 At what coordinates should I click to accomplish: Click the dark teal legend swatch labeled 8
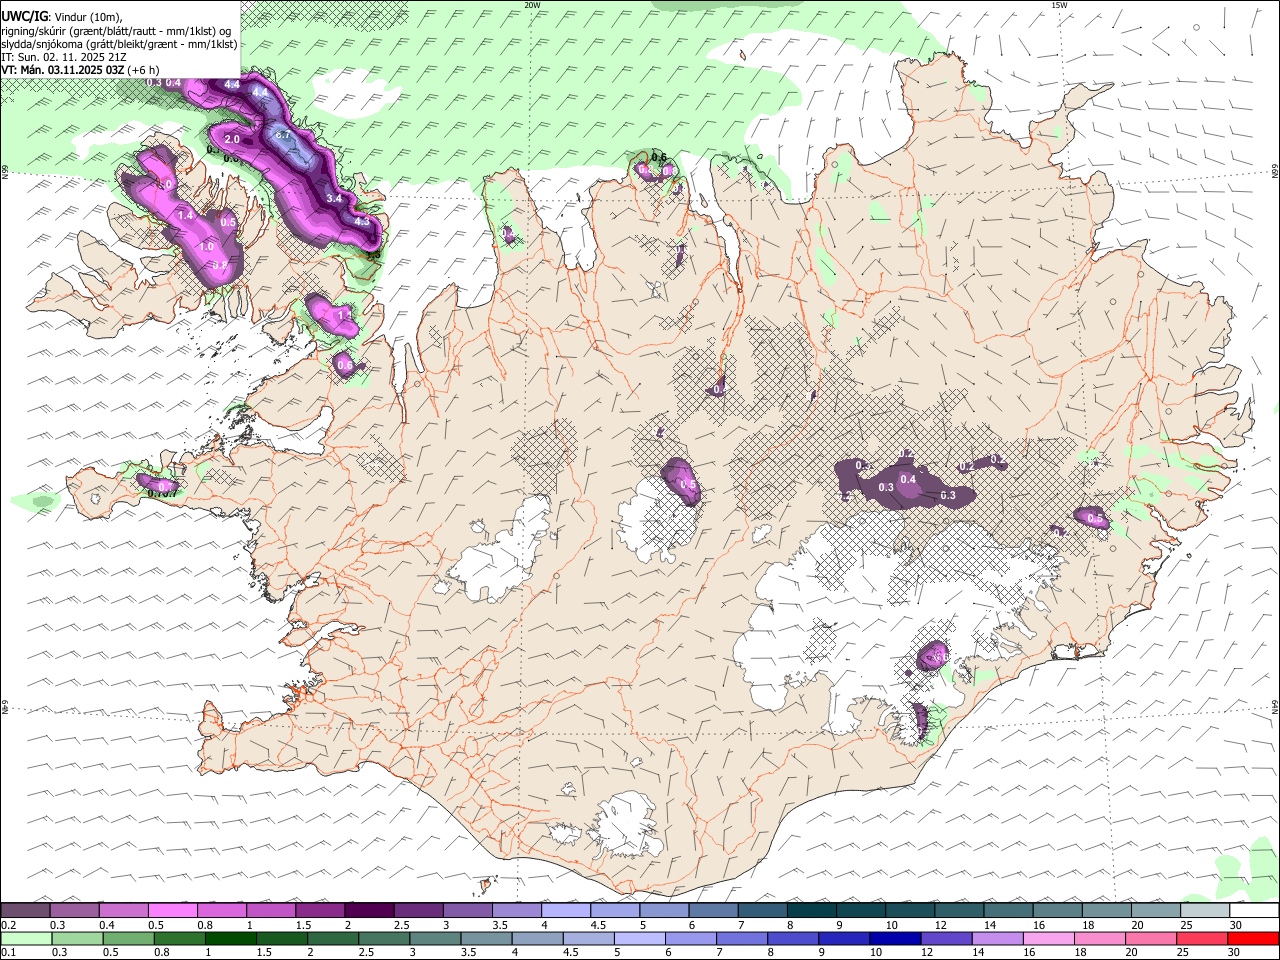click(811, 910)
